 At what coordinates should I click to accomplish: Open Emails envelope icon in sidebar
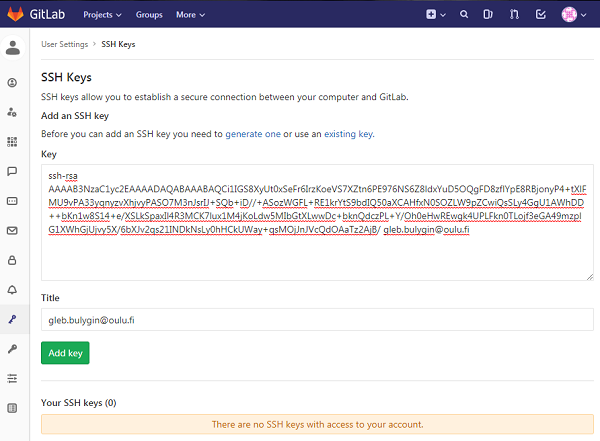click(x=12, y=231)
